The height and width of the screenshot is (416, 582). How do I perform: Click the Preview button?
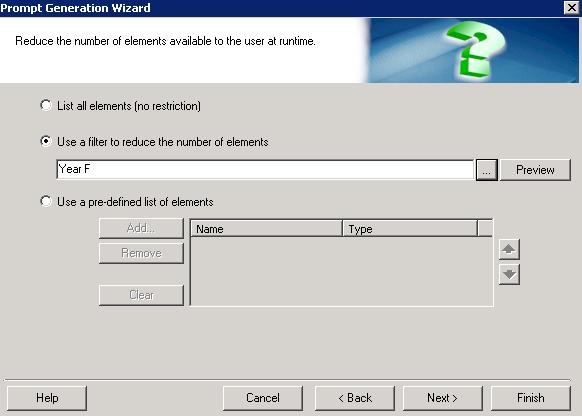[x=535, y=170]
